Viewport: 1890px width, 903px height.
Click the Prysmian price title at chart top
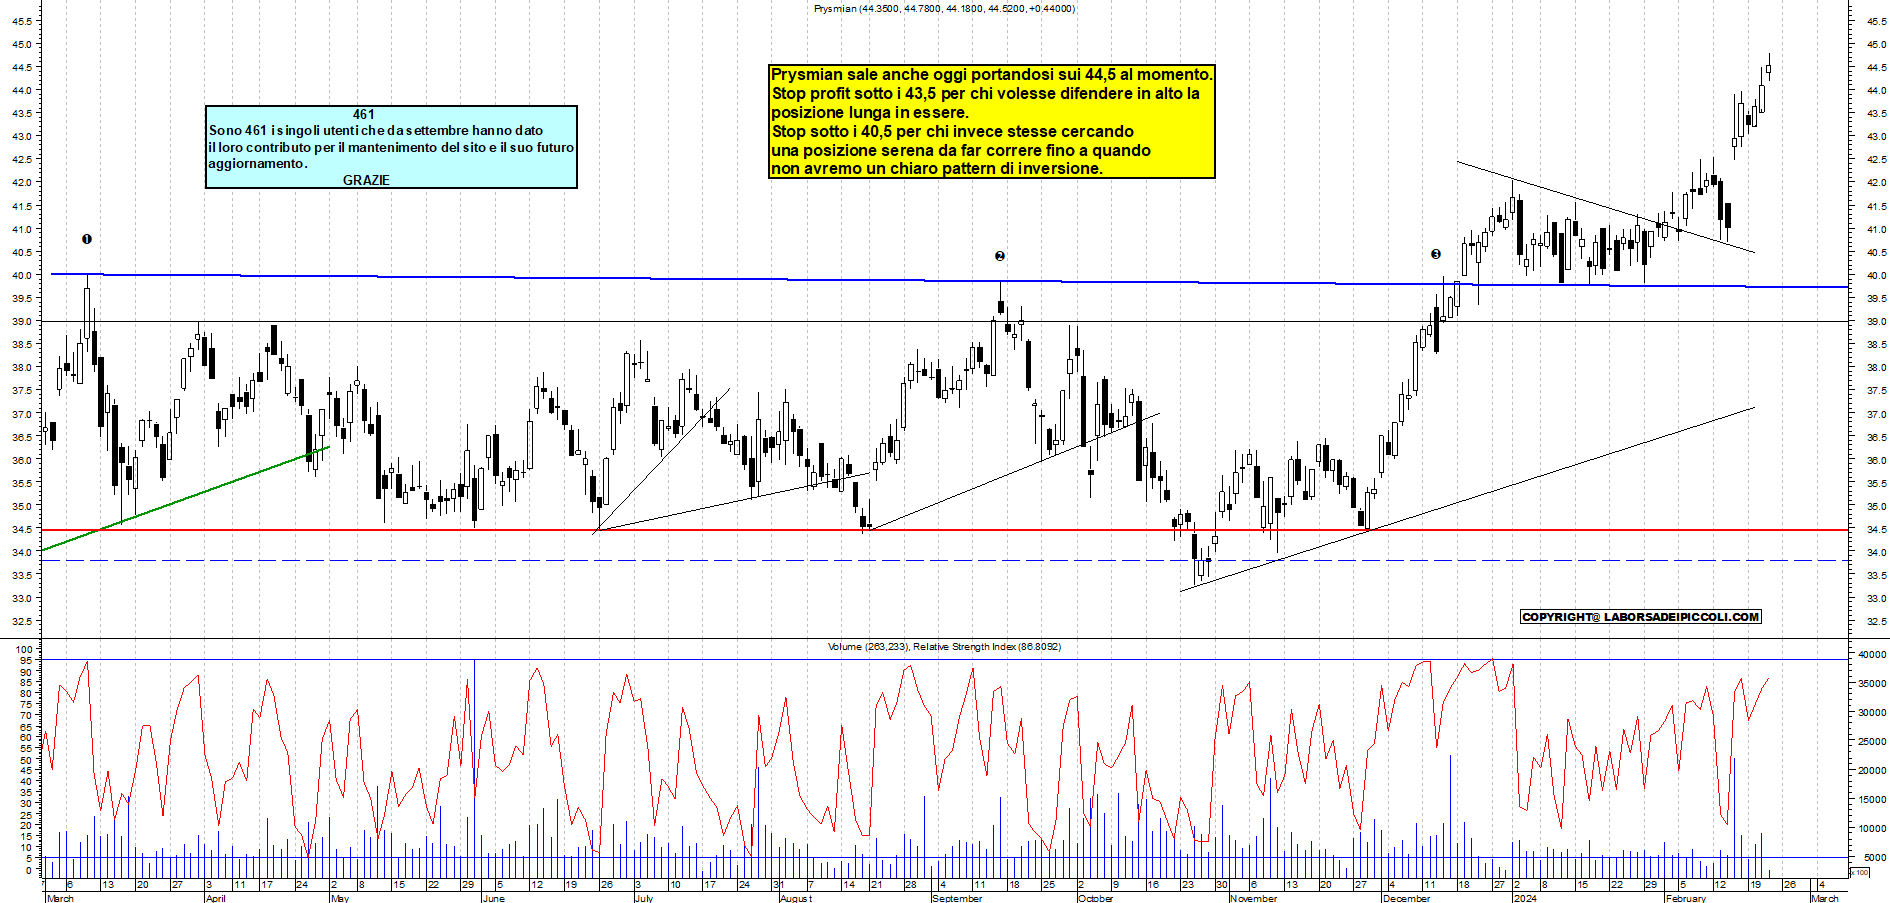pos(944,9)
